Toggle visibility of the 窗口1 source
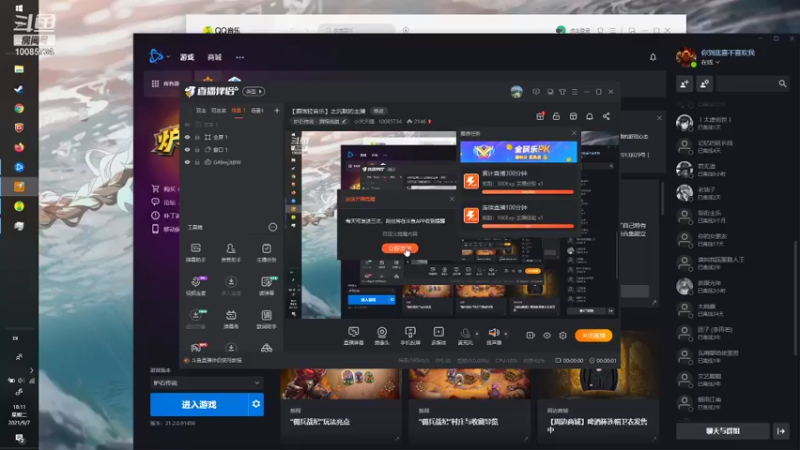 coord(187,149)
